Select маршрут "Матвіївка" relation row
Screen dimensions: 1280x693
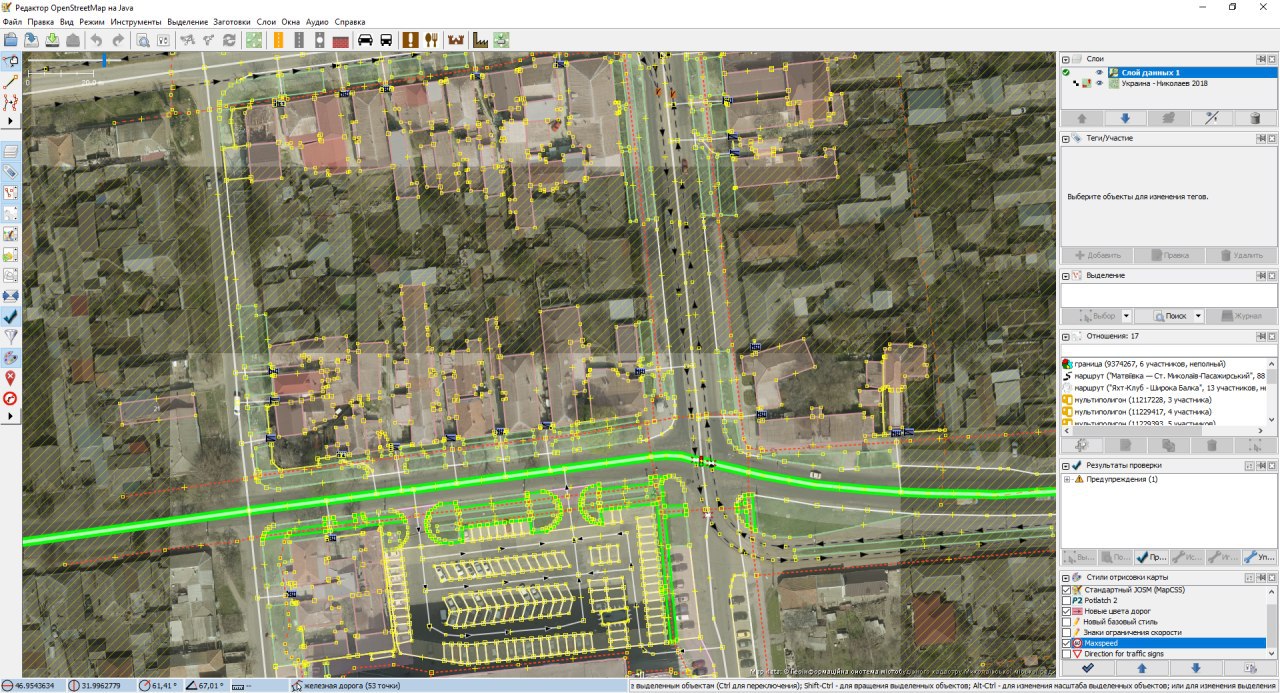(x=1164, y=375)
